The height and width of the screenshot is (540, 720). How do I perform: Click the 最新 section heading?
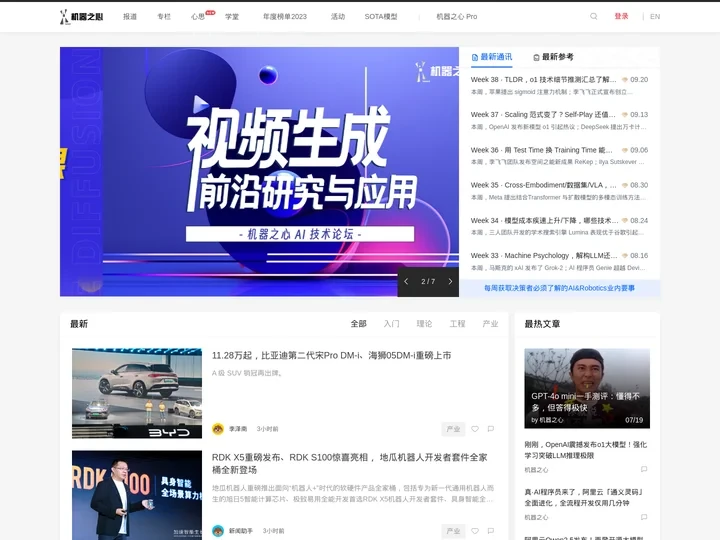click(x=79, y=324)
